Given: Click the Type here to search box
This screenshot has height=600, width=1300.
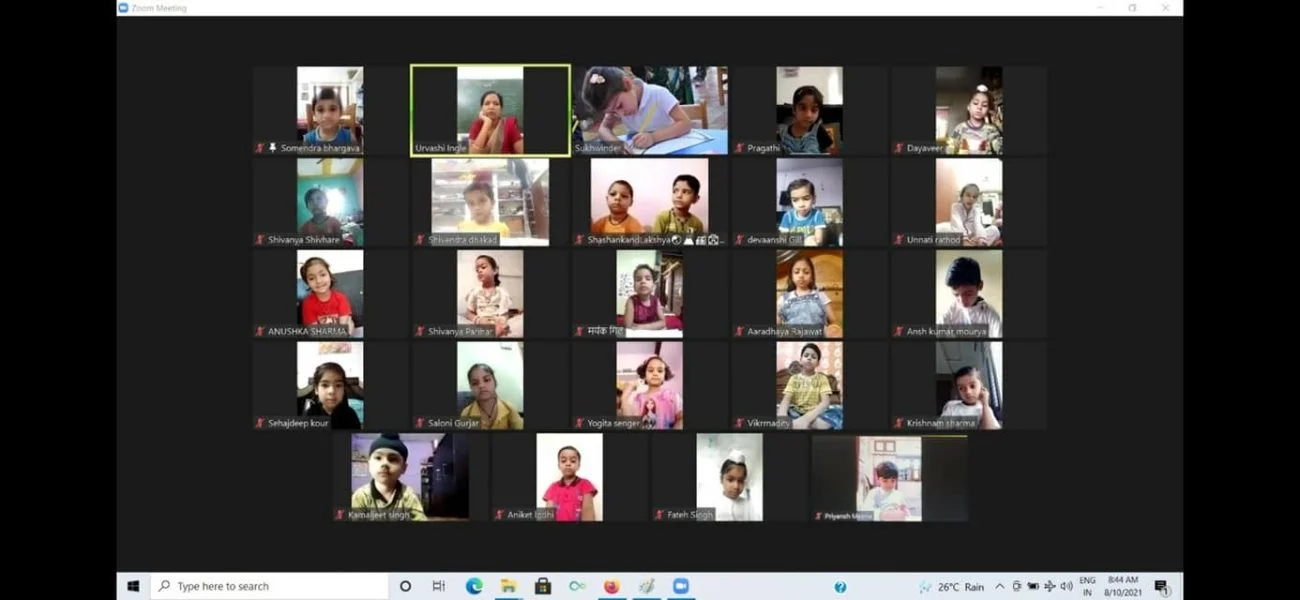Looking at the screenshot, I should [x=270, y=586].
